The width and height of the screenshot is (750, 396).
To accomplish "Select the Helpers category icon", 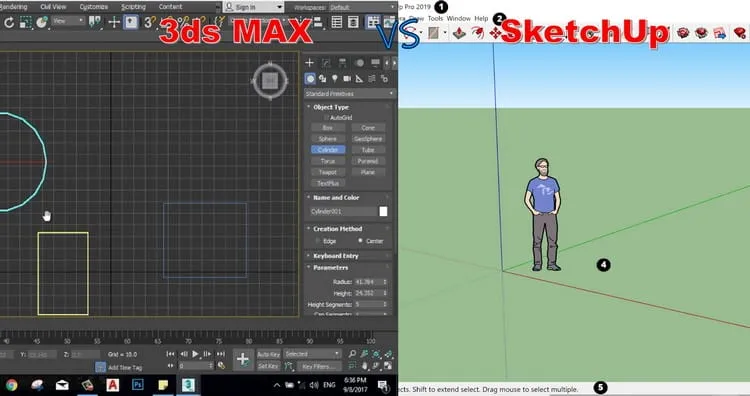I will pyautogui.click(x=359, y=78).
